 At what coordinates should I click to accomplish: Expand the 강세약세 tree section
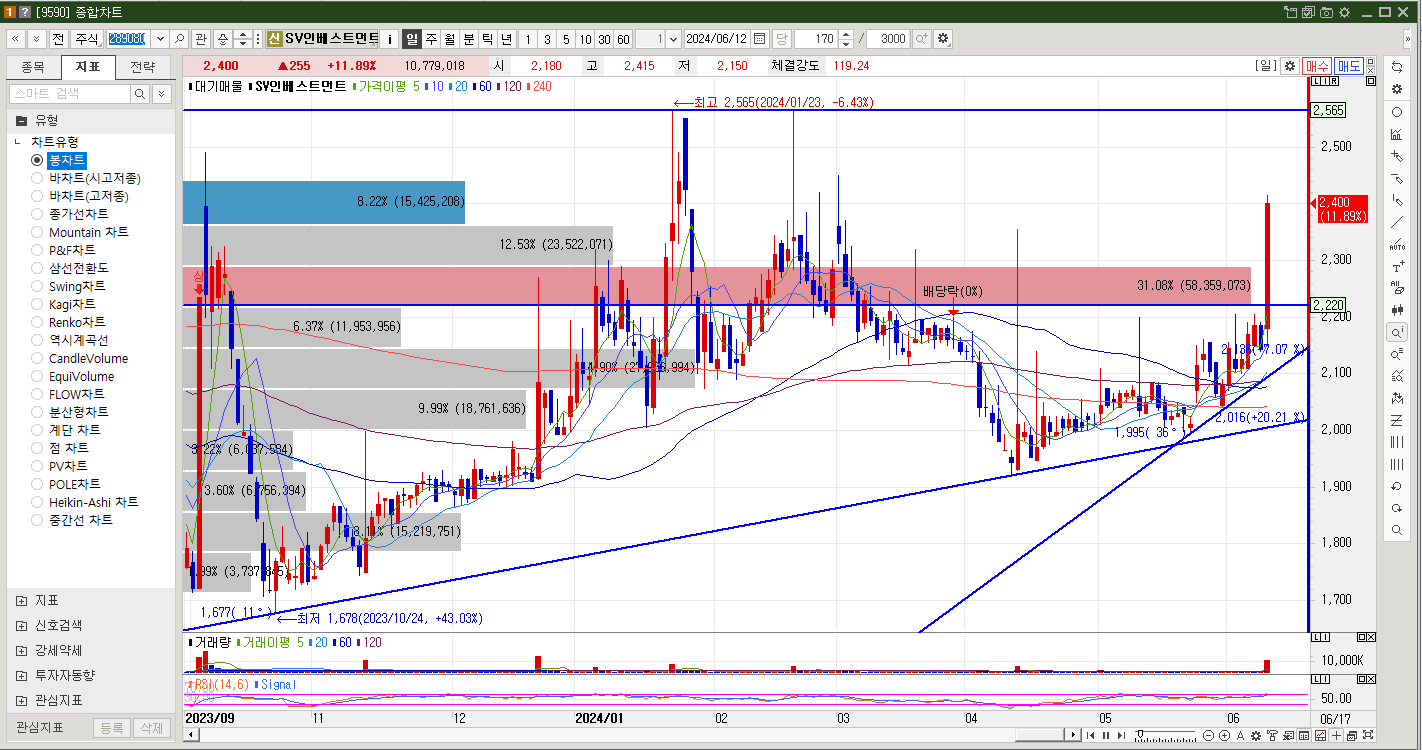point(21,651)
